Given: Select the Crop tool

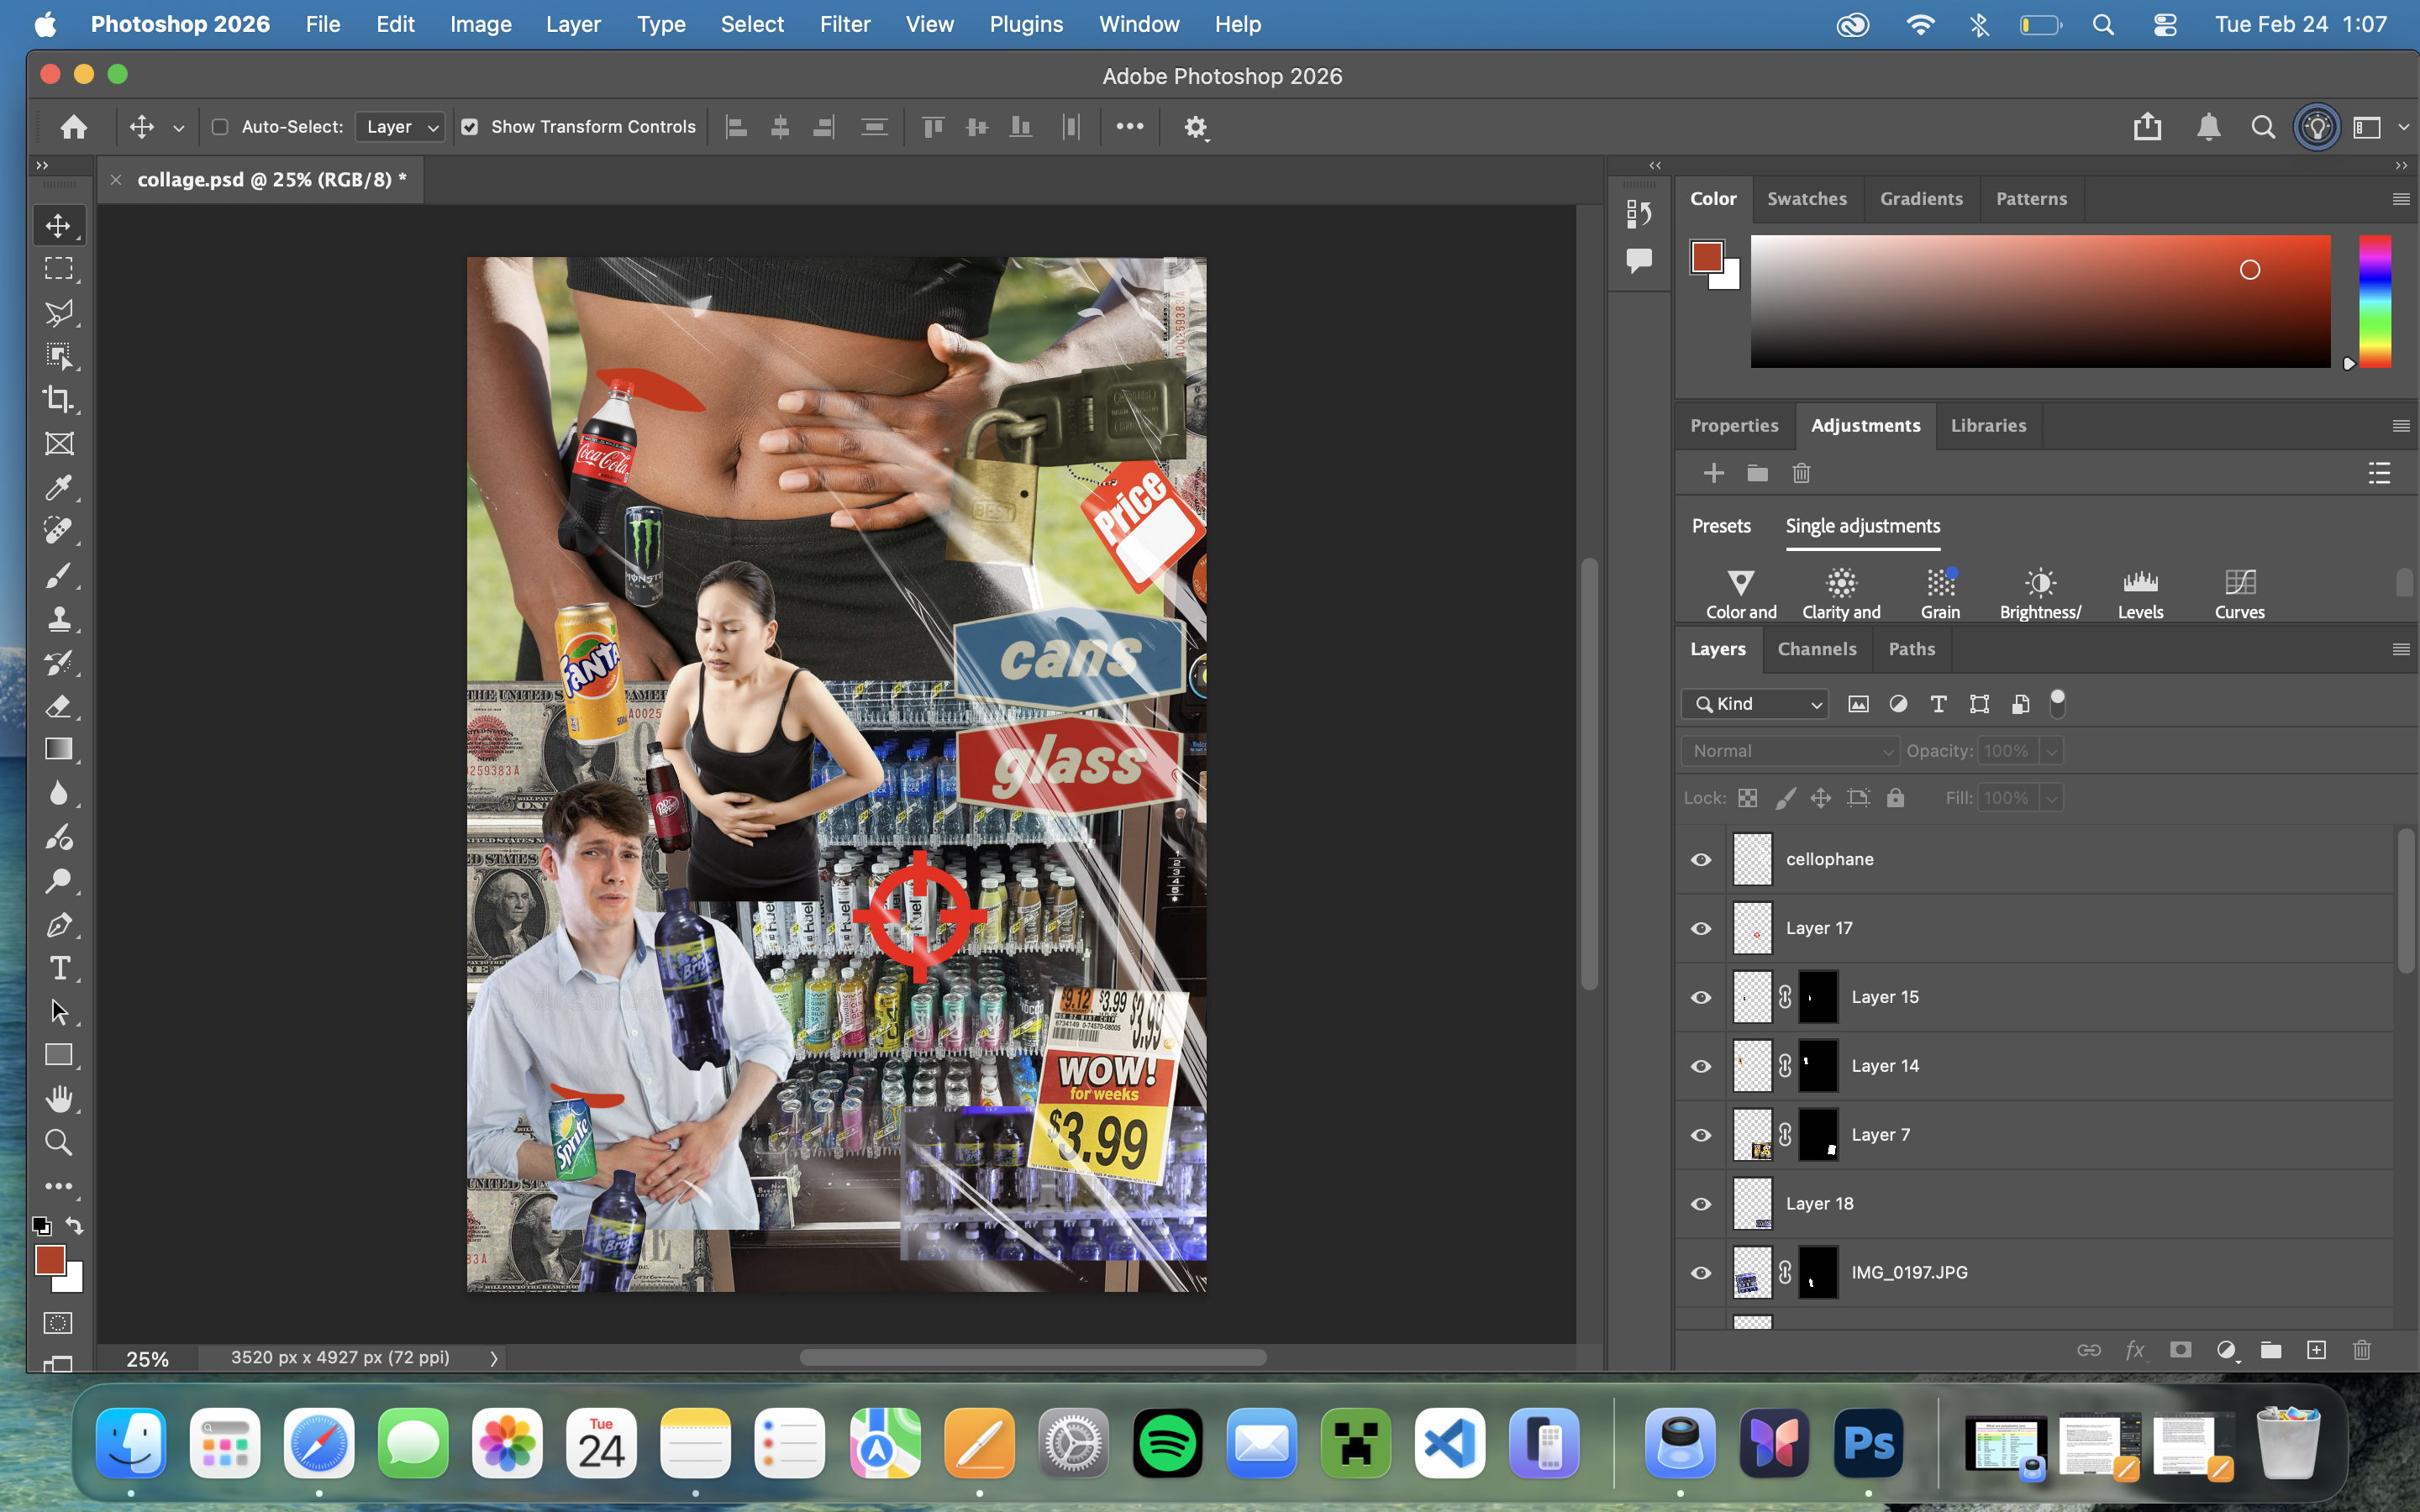Looking at the screenshot, I should point(58,400).
